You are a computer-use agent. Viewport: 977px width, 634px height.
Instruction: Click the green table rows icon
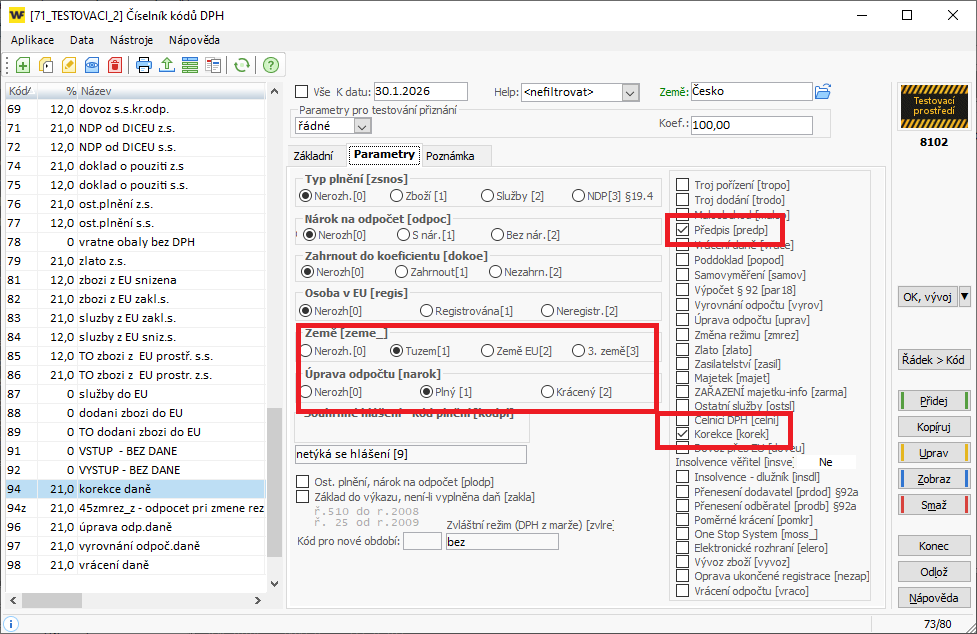190,65
